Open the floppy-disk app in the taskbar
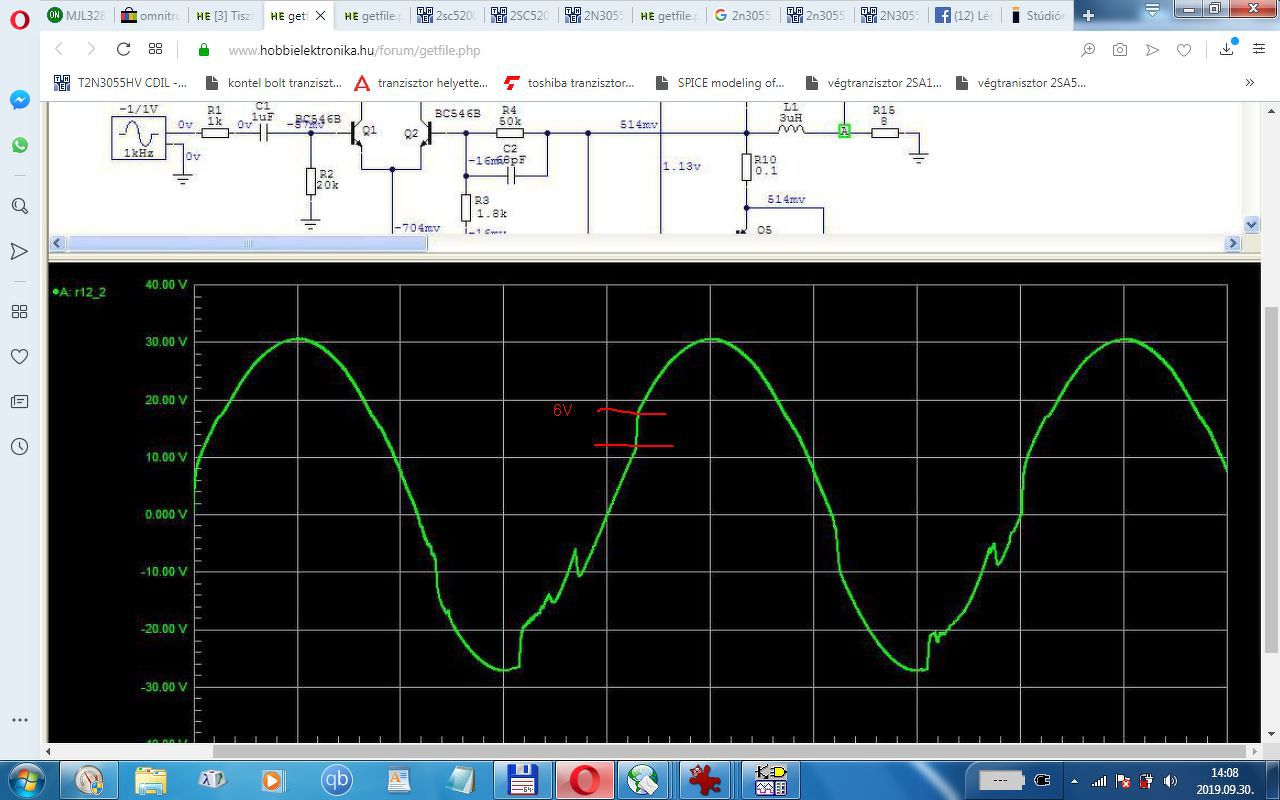This screenshot has height=800, width=1280. (522, 779)
